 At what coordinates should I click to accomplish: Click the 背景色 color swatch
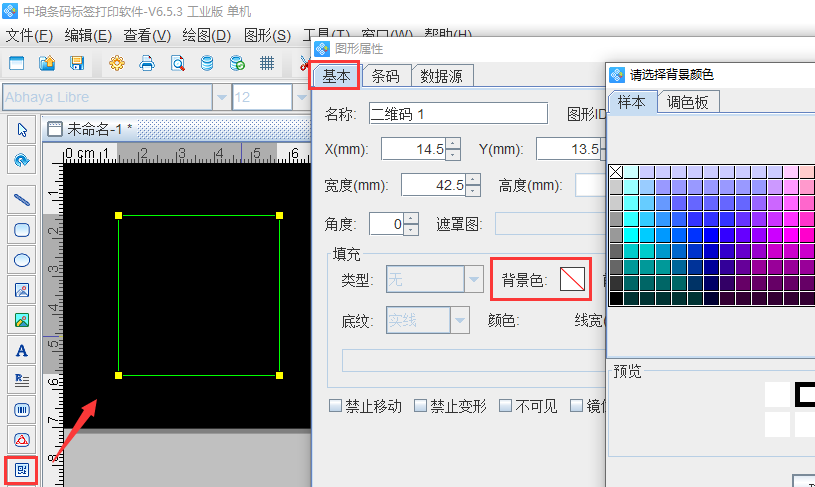point(572,280)
